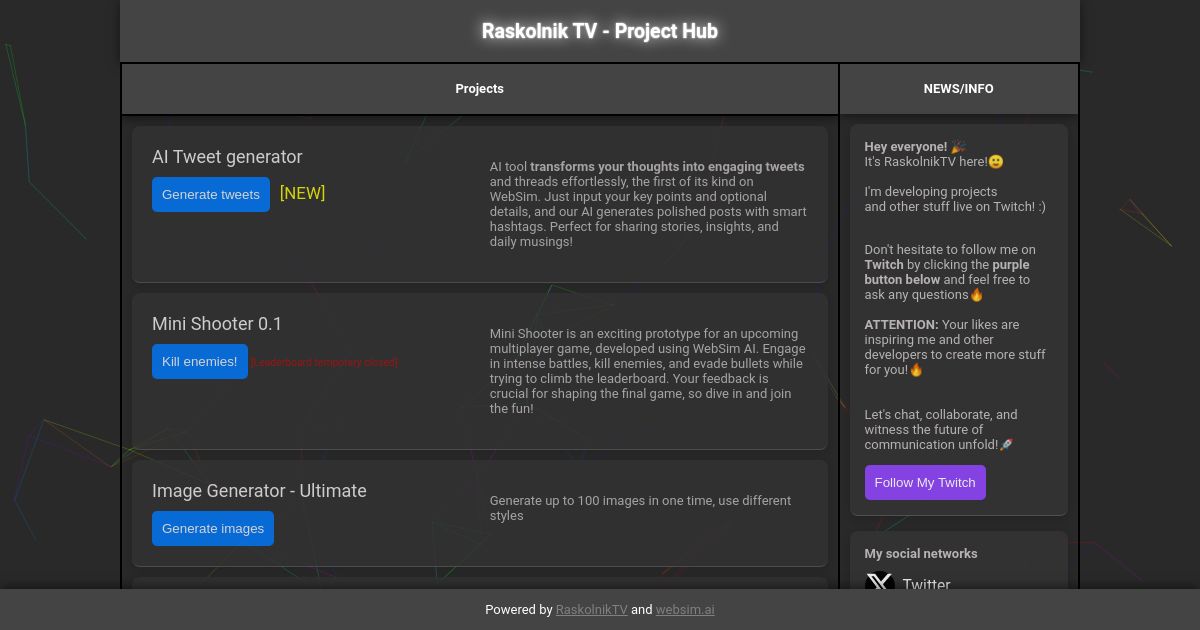Image resolution: width=1200 pixels, height=630 pixels.
Task: Click the Twitter label under My social networks
Action: point(926,584)
